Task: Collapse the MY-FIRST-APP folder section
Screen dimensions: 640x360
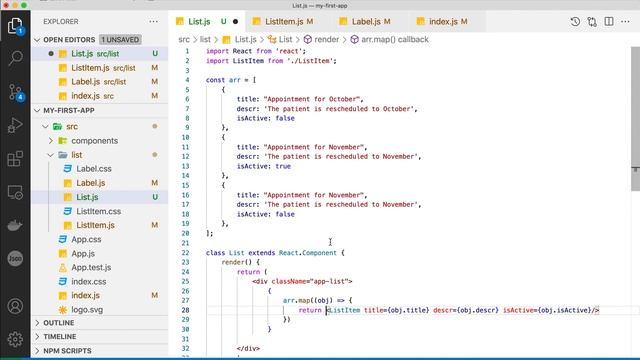Action: click(x=38, y=111)
